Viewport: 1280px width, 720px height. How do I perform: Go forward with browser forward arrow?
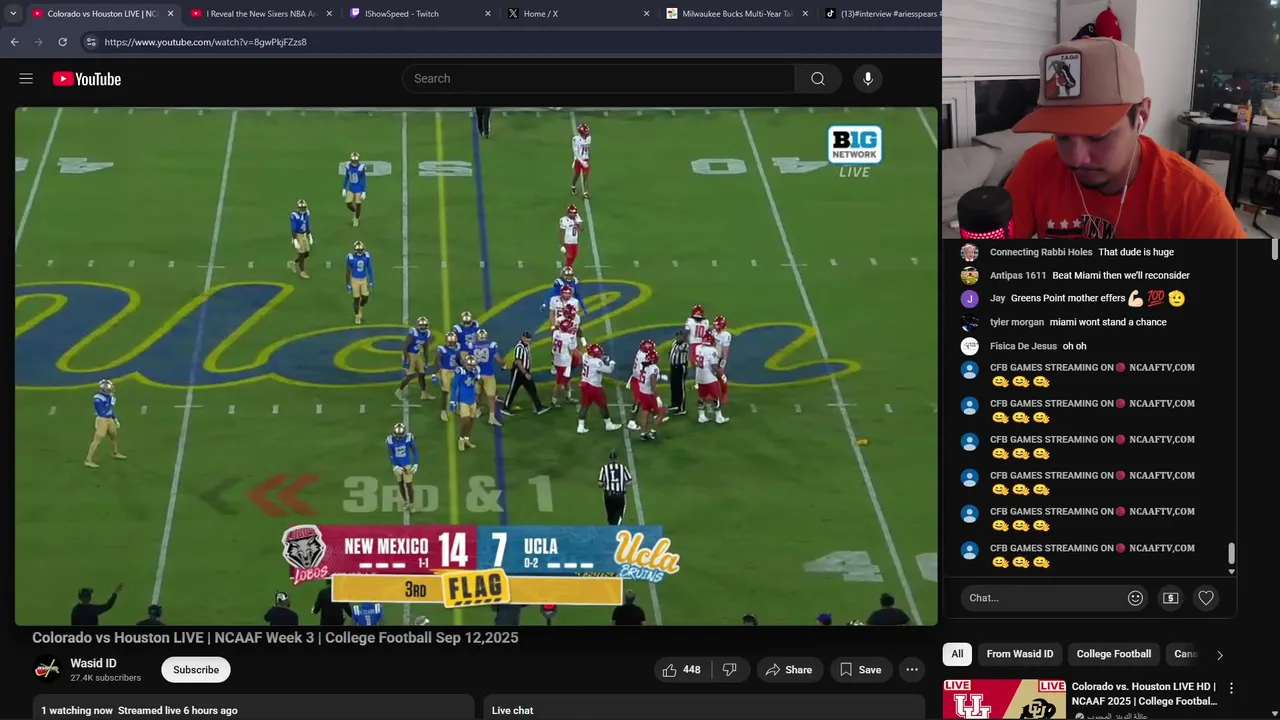(x=38, y=42)
